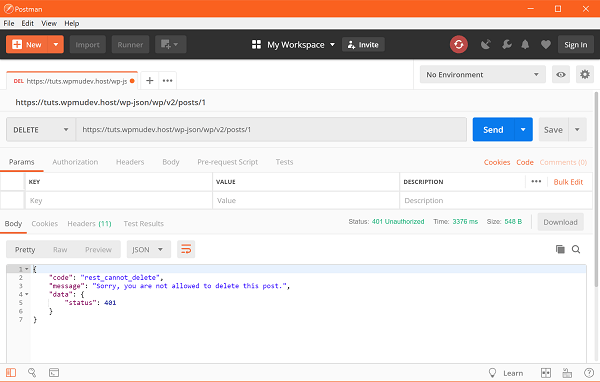Open the Code link
Image resolution: width=600 pixels, height=382 pixels.
(525, 162)
